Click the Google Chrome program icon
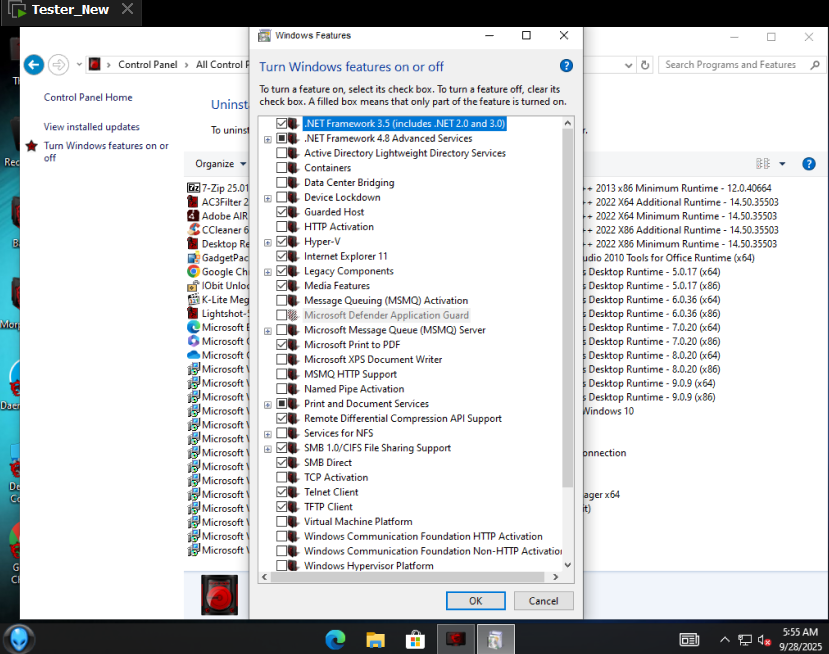The height and width of the screenshot is (654, 829). click(x=194, y=271)
